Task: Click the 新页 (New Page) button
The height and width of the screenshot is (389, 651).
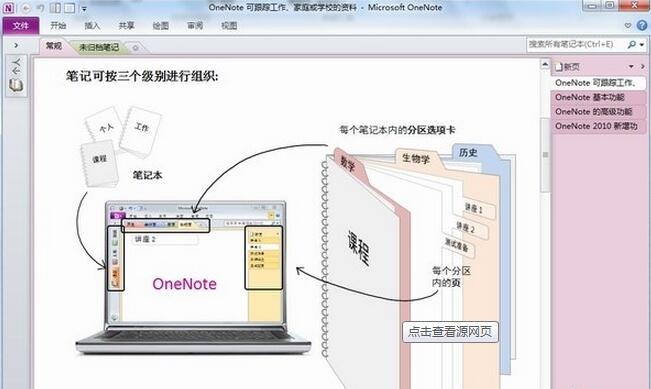Action: click(568, 66)
